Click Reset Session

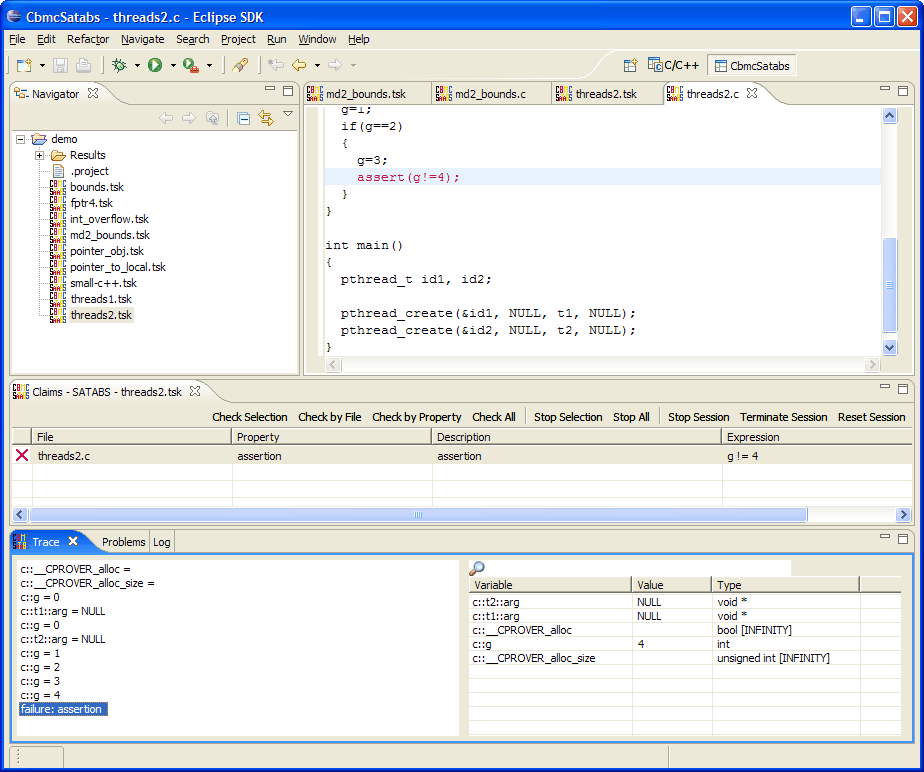pos(872,417)
